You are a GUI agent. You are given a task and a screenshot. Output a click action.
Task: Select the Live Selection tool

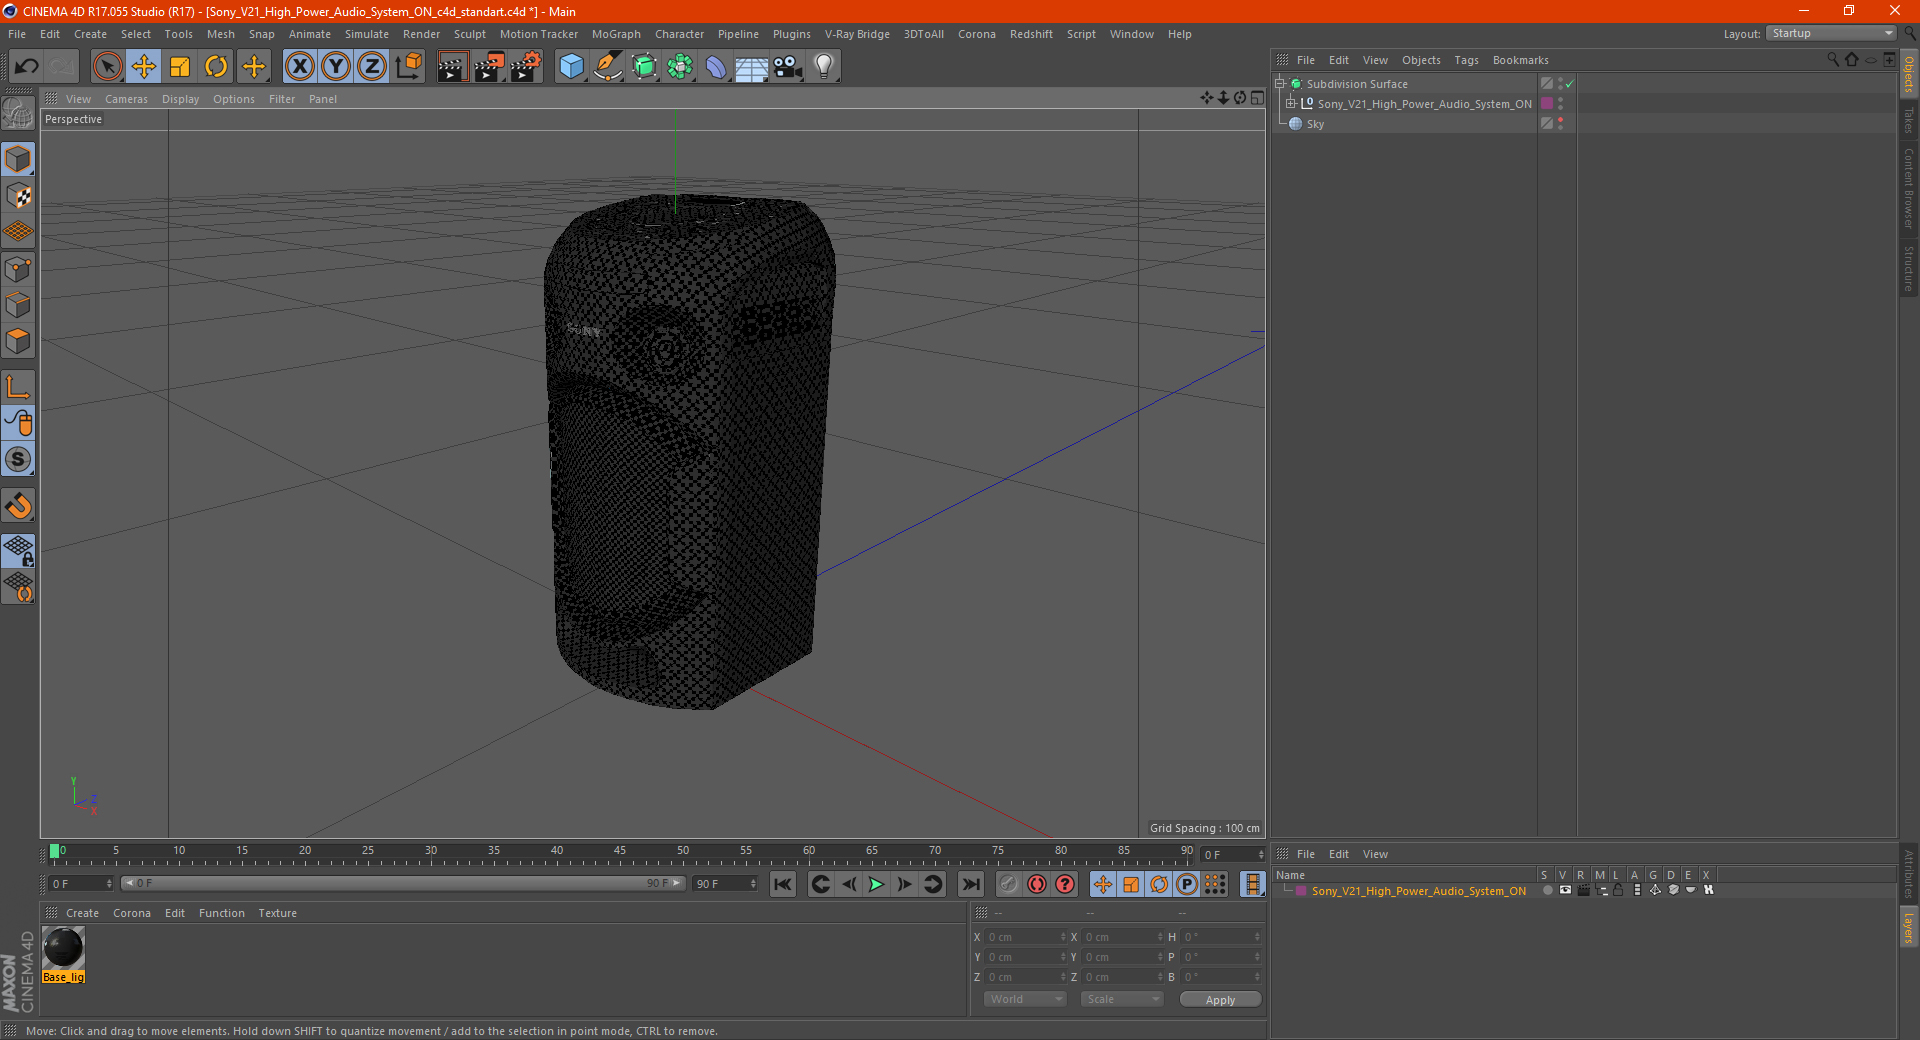tap(107, 67)
